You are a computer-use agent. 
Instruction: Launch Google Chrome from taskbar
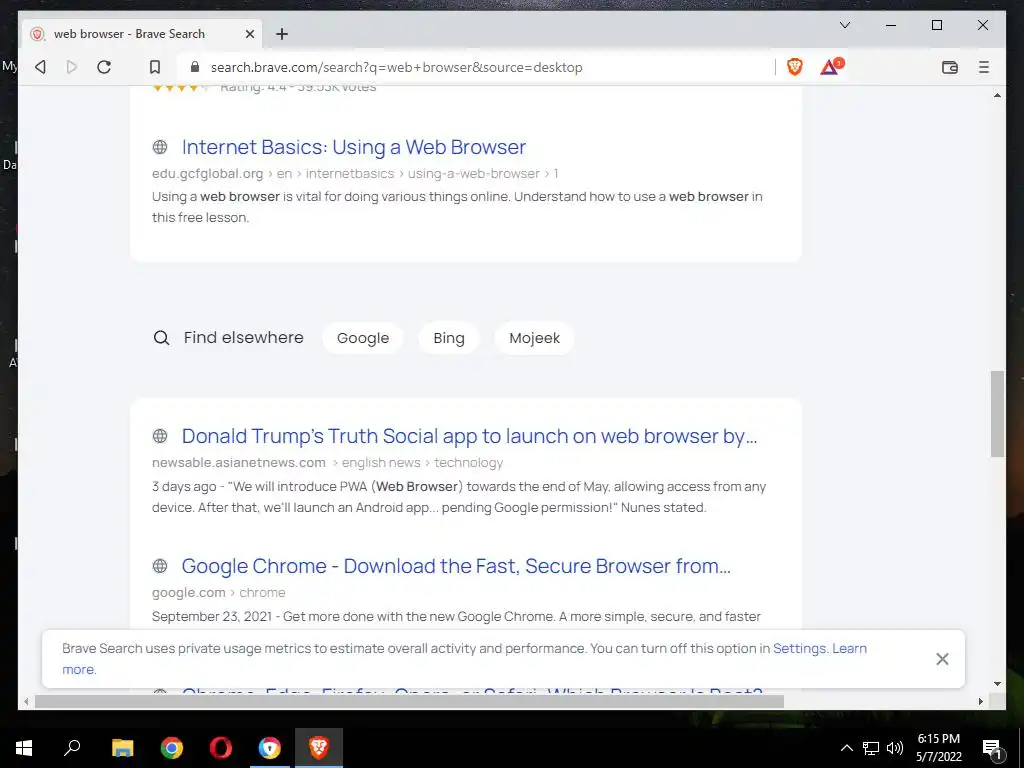(172, 748)
